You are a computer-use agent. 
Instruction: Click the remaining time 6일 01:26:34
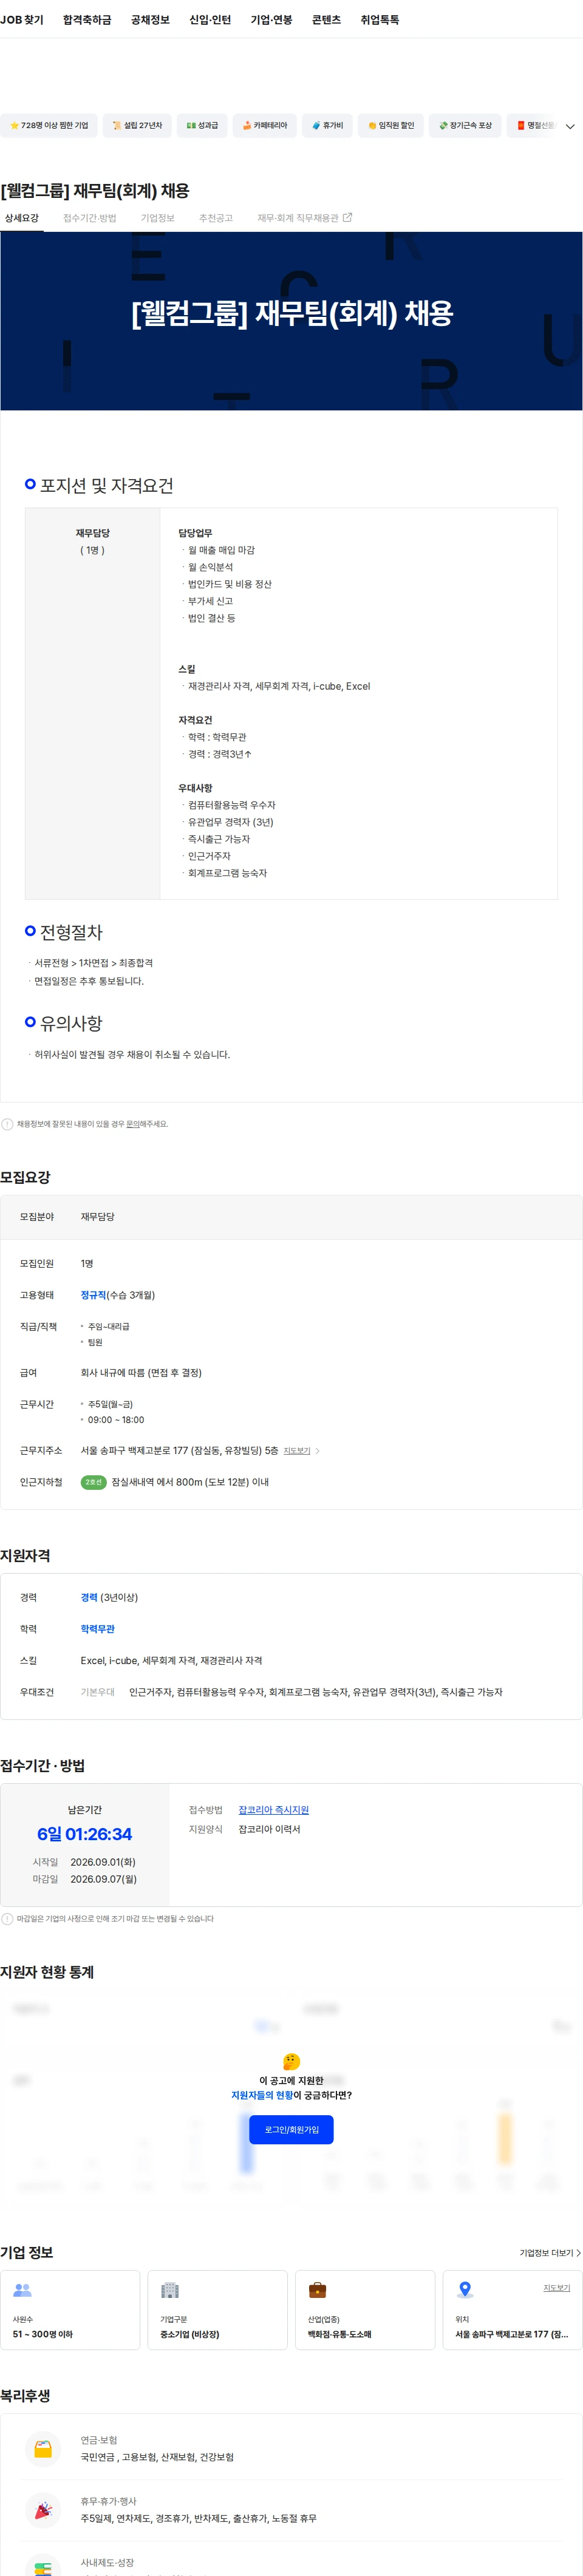click(x=85, y=1834)
